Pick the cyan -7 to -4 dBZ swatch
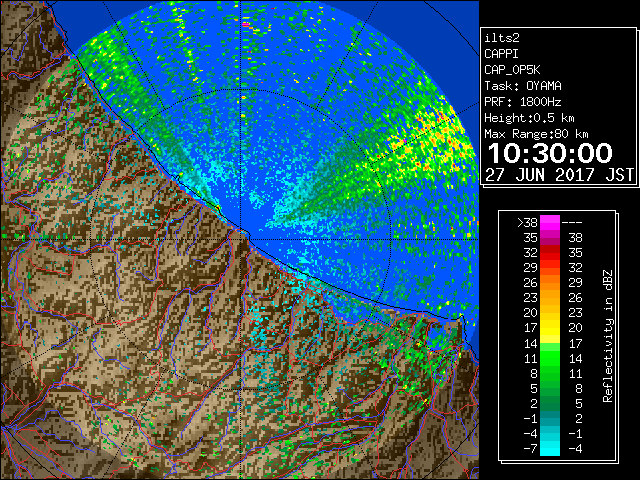The height and width of the screenshot is (480, 640). click(x=550, y=448)
